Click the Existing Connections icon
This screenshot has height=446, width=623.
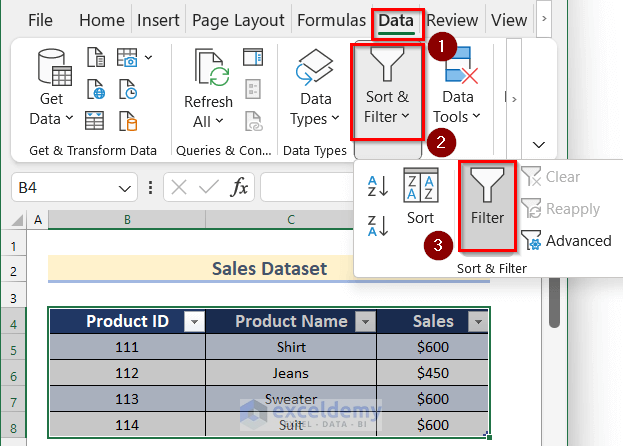(128, 121)
